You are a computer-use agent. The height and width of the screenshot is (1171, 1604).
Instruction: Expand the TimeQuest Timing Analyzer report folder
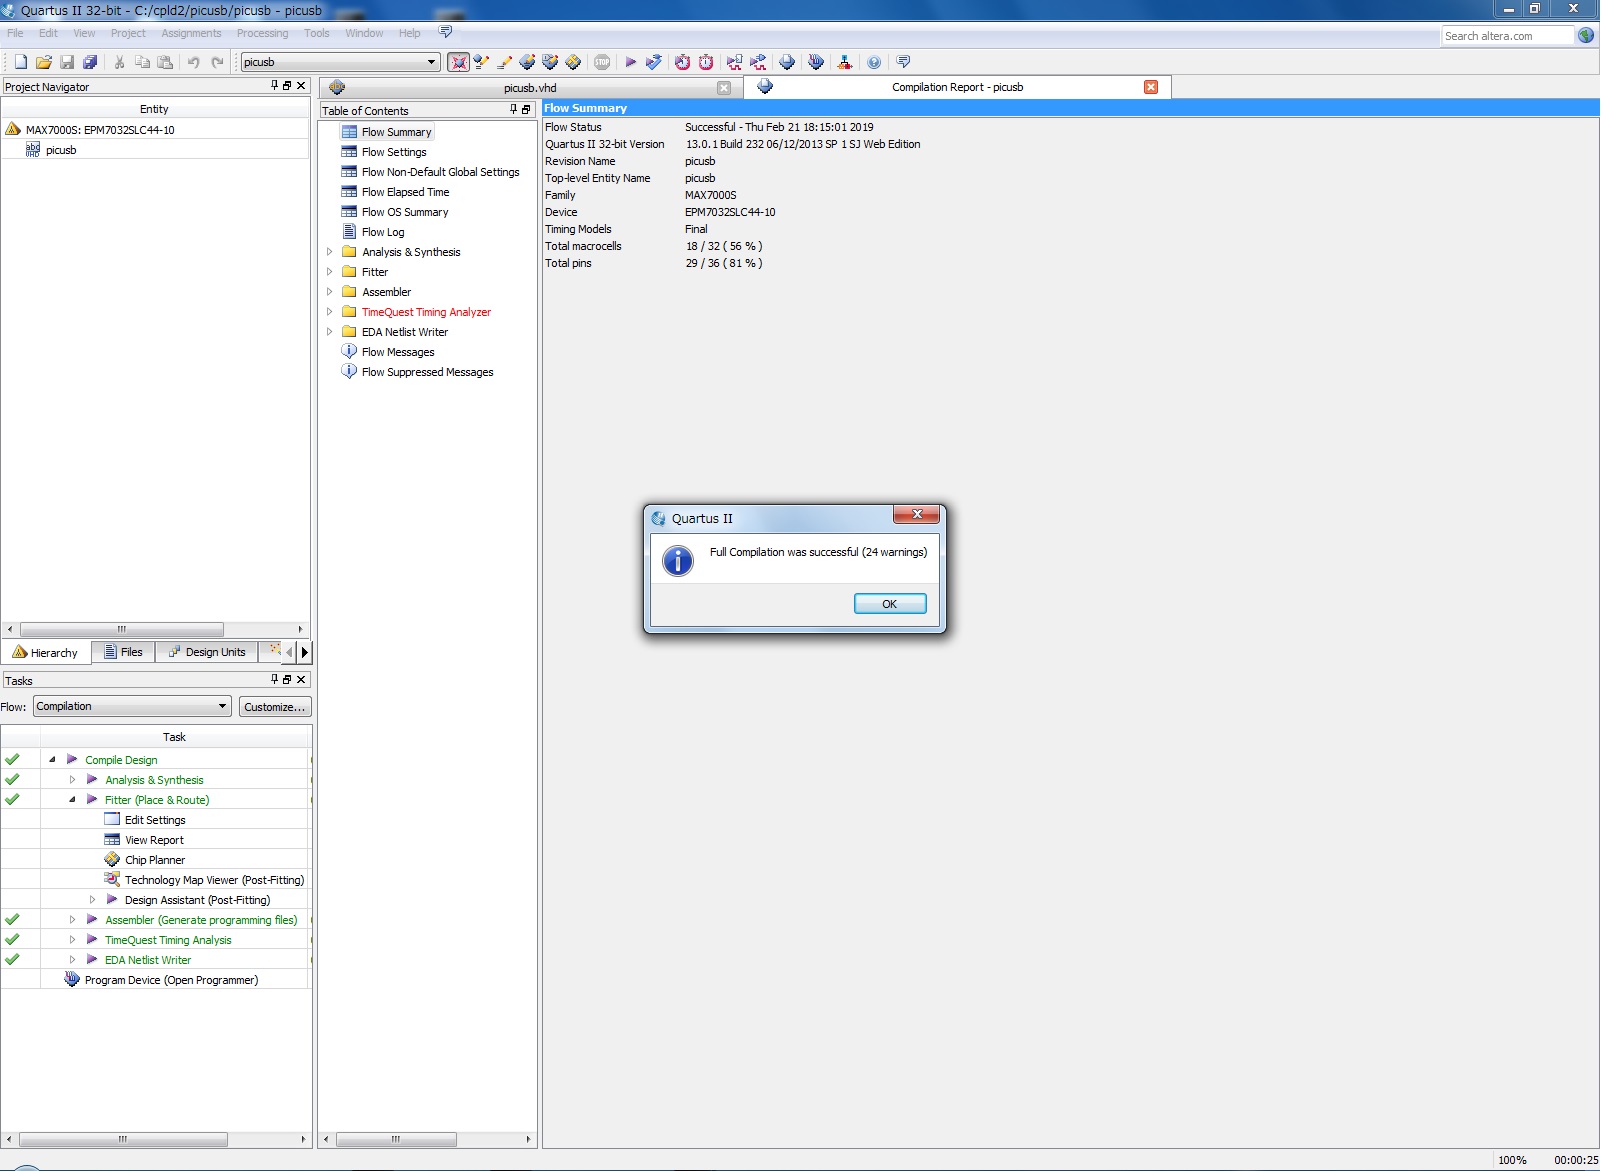tap(329, 312)
